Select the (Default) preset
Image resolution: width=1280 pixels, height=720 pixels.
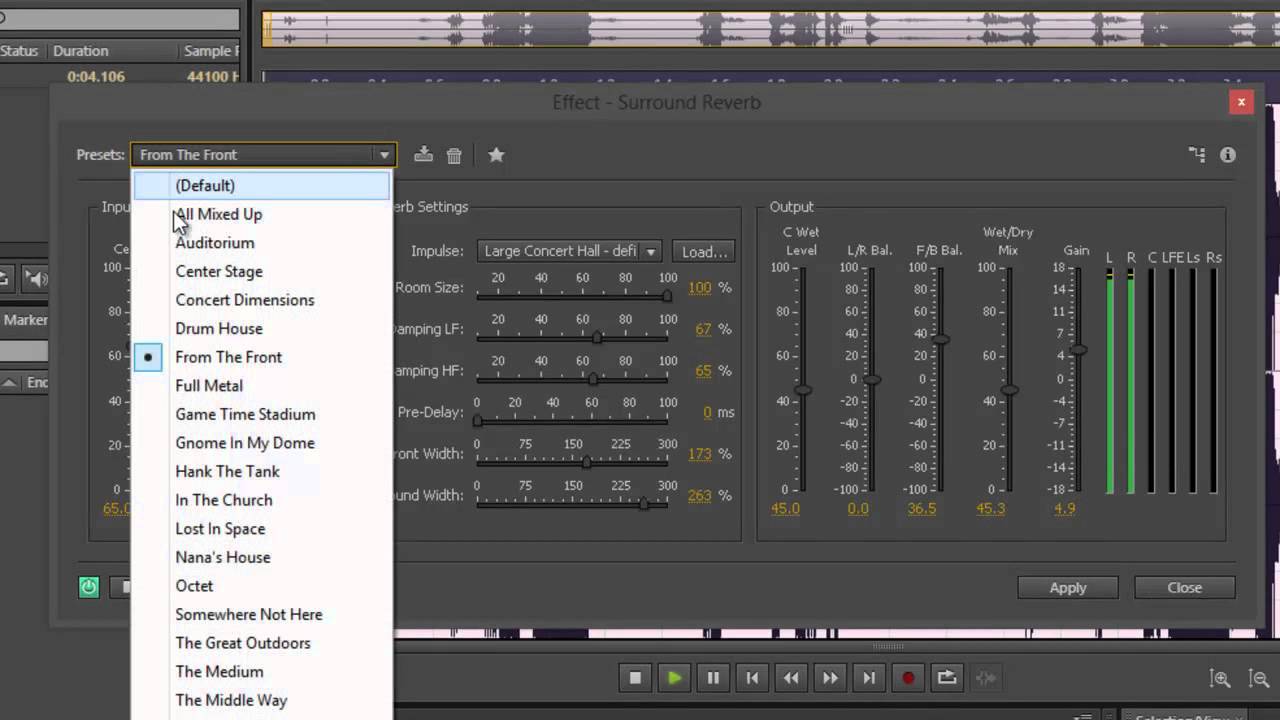click(262, 185)
